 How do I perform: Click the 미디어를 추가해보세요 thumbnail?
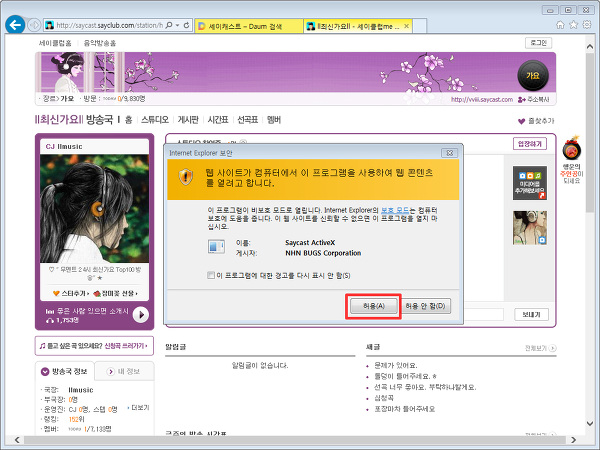(530, 183)
